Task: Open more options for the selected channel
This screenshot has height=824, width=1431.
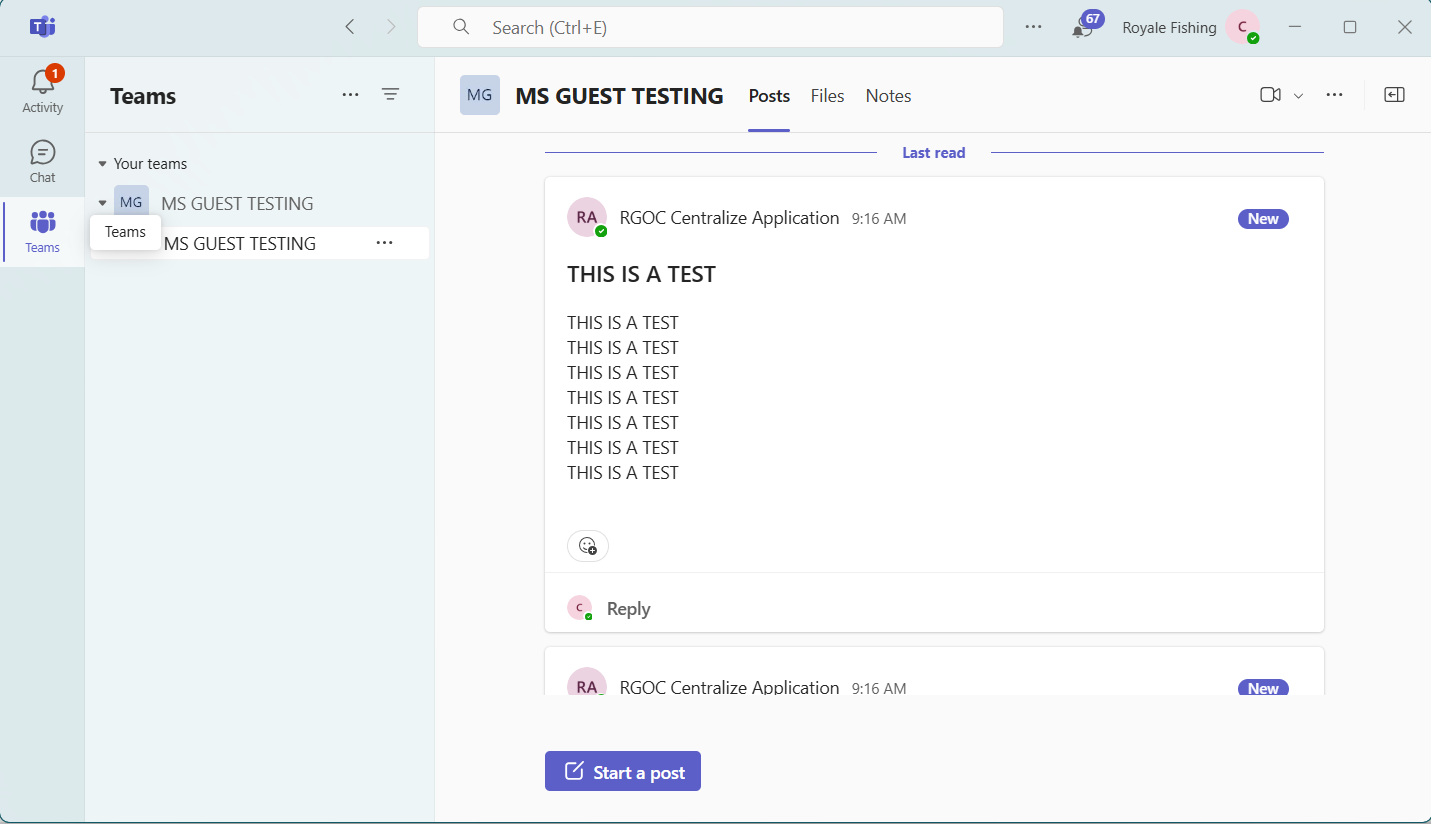Action: point(384,243)
